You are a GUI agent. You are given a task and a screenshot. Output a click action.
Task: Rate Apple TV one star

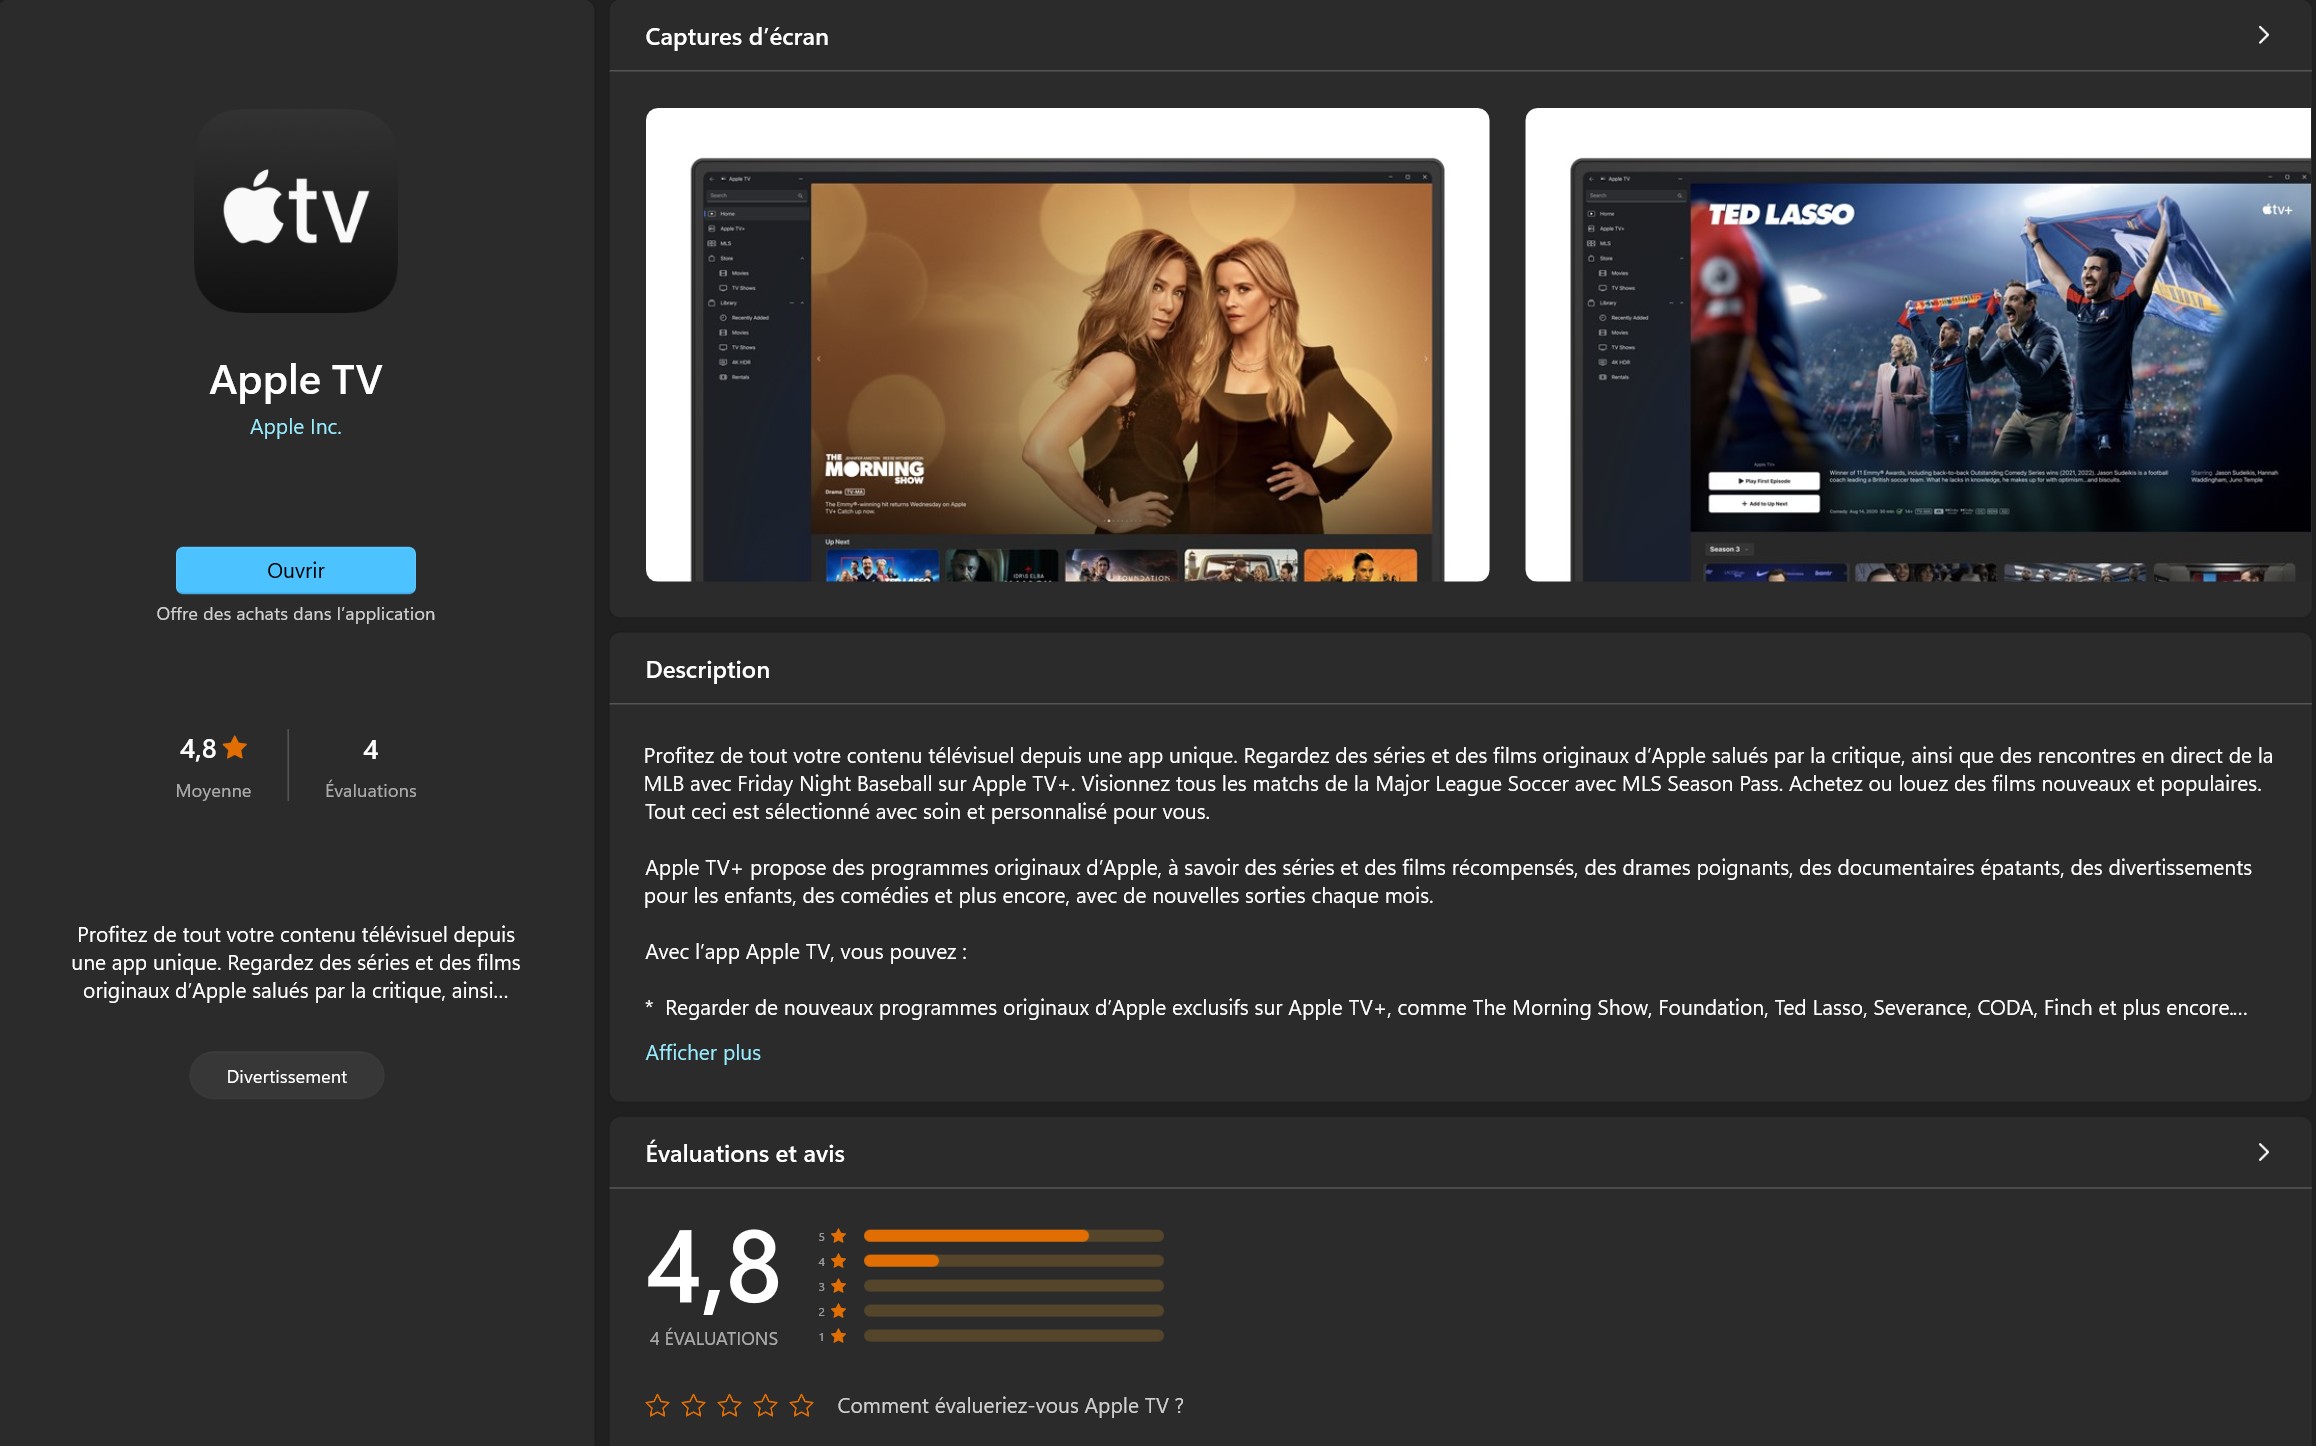[657, 1405]
